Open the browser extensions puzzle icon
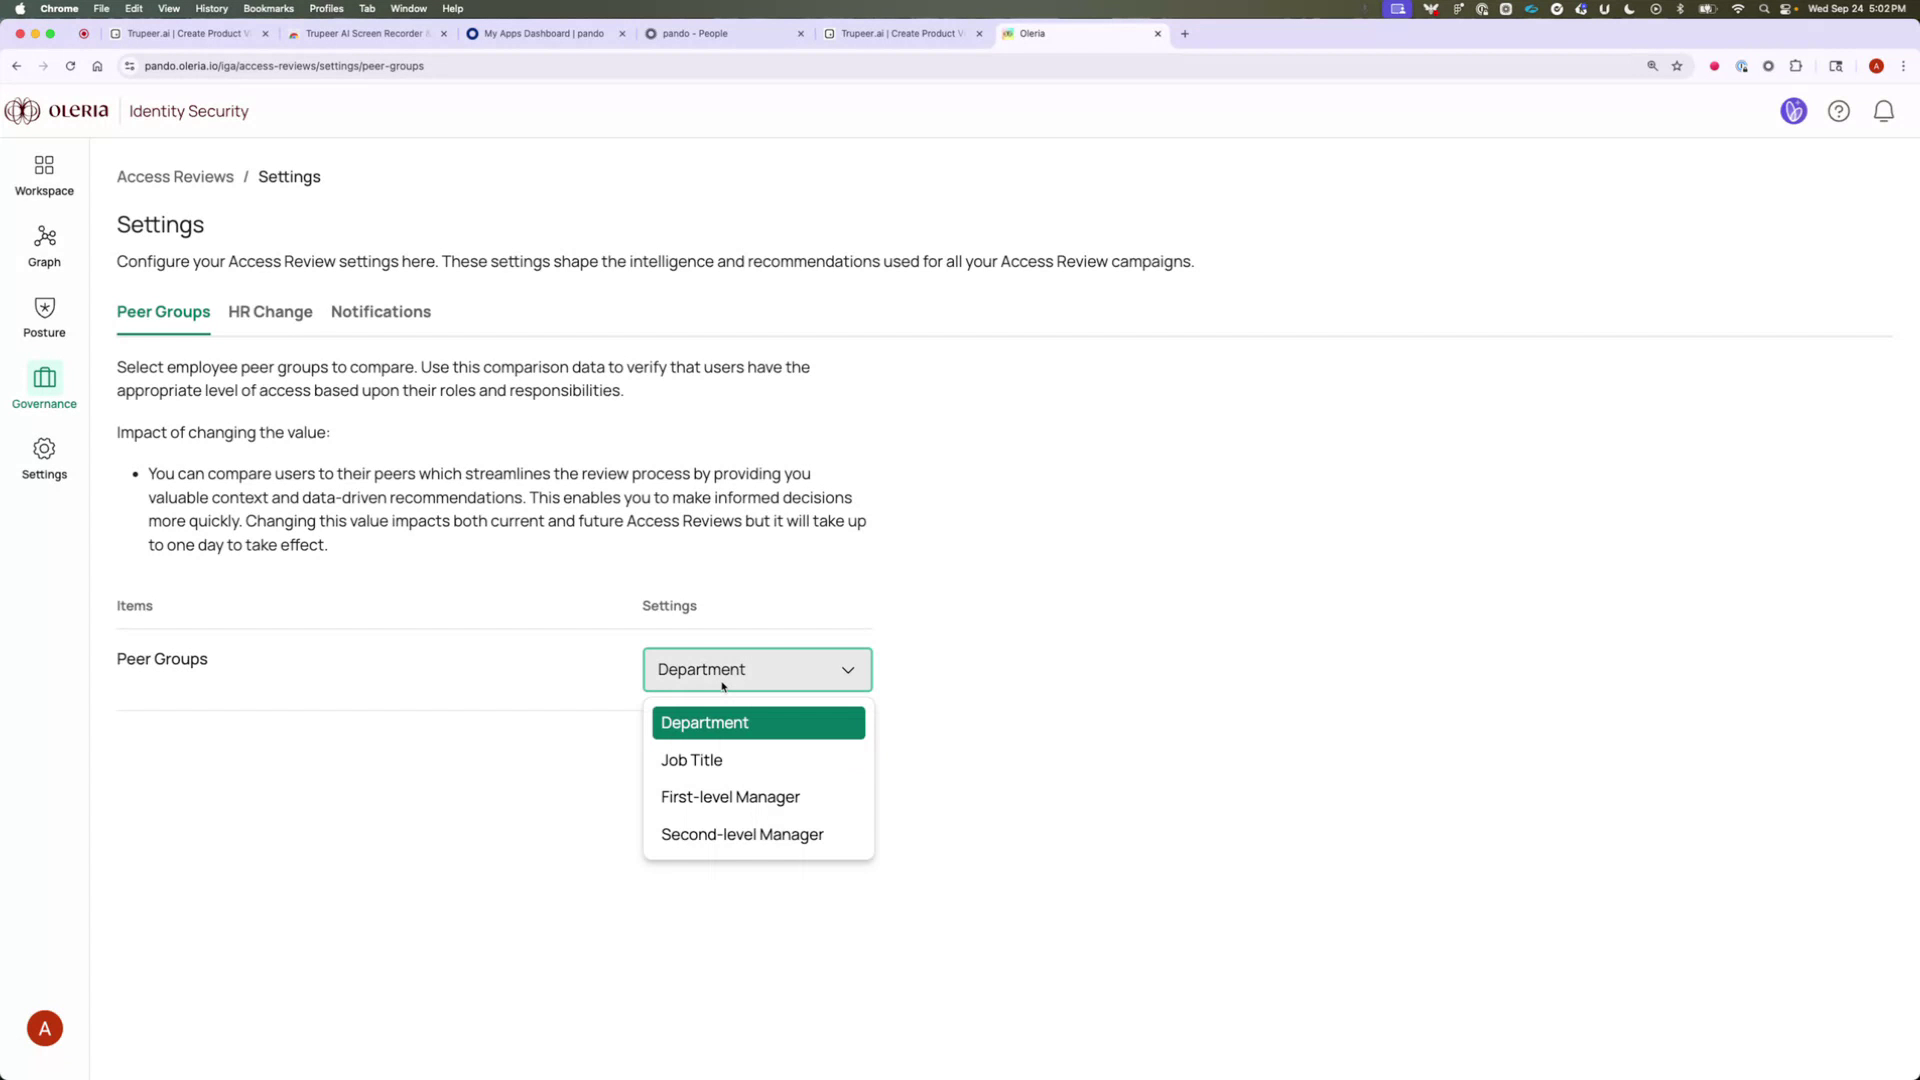Image resolution: width=1920 pixels, height=1080 pixels. pyautogui.click(x=1796, y=66)
